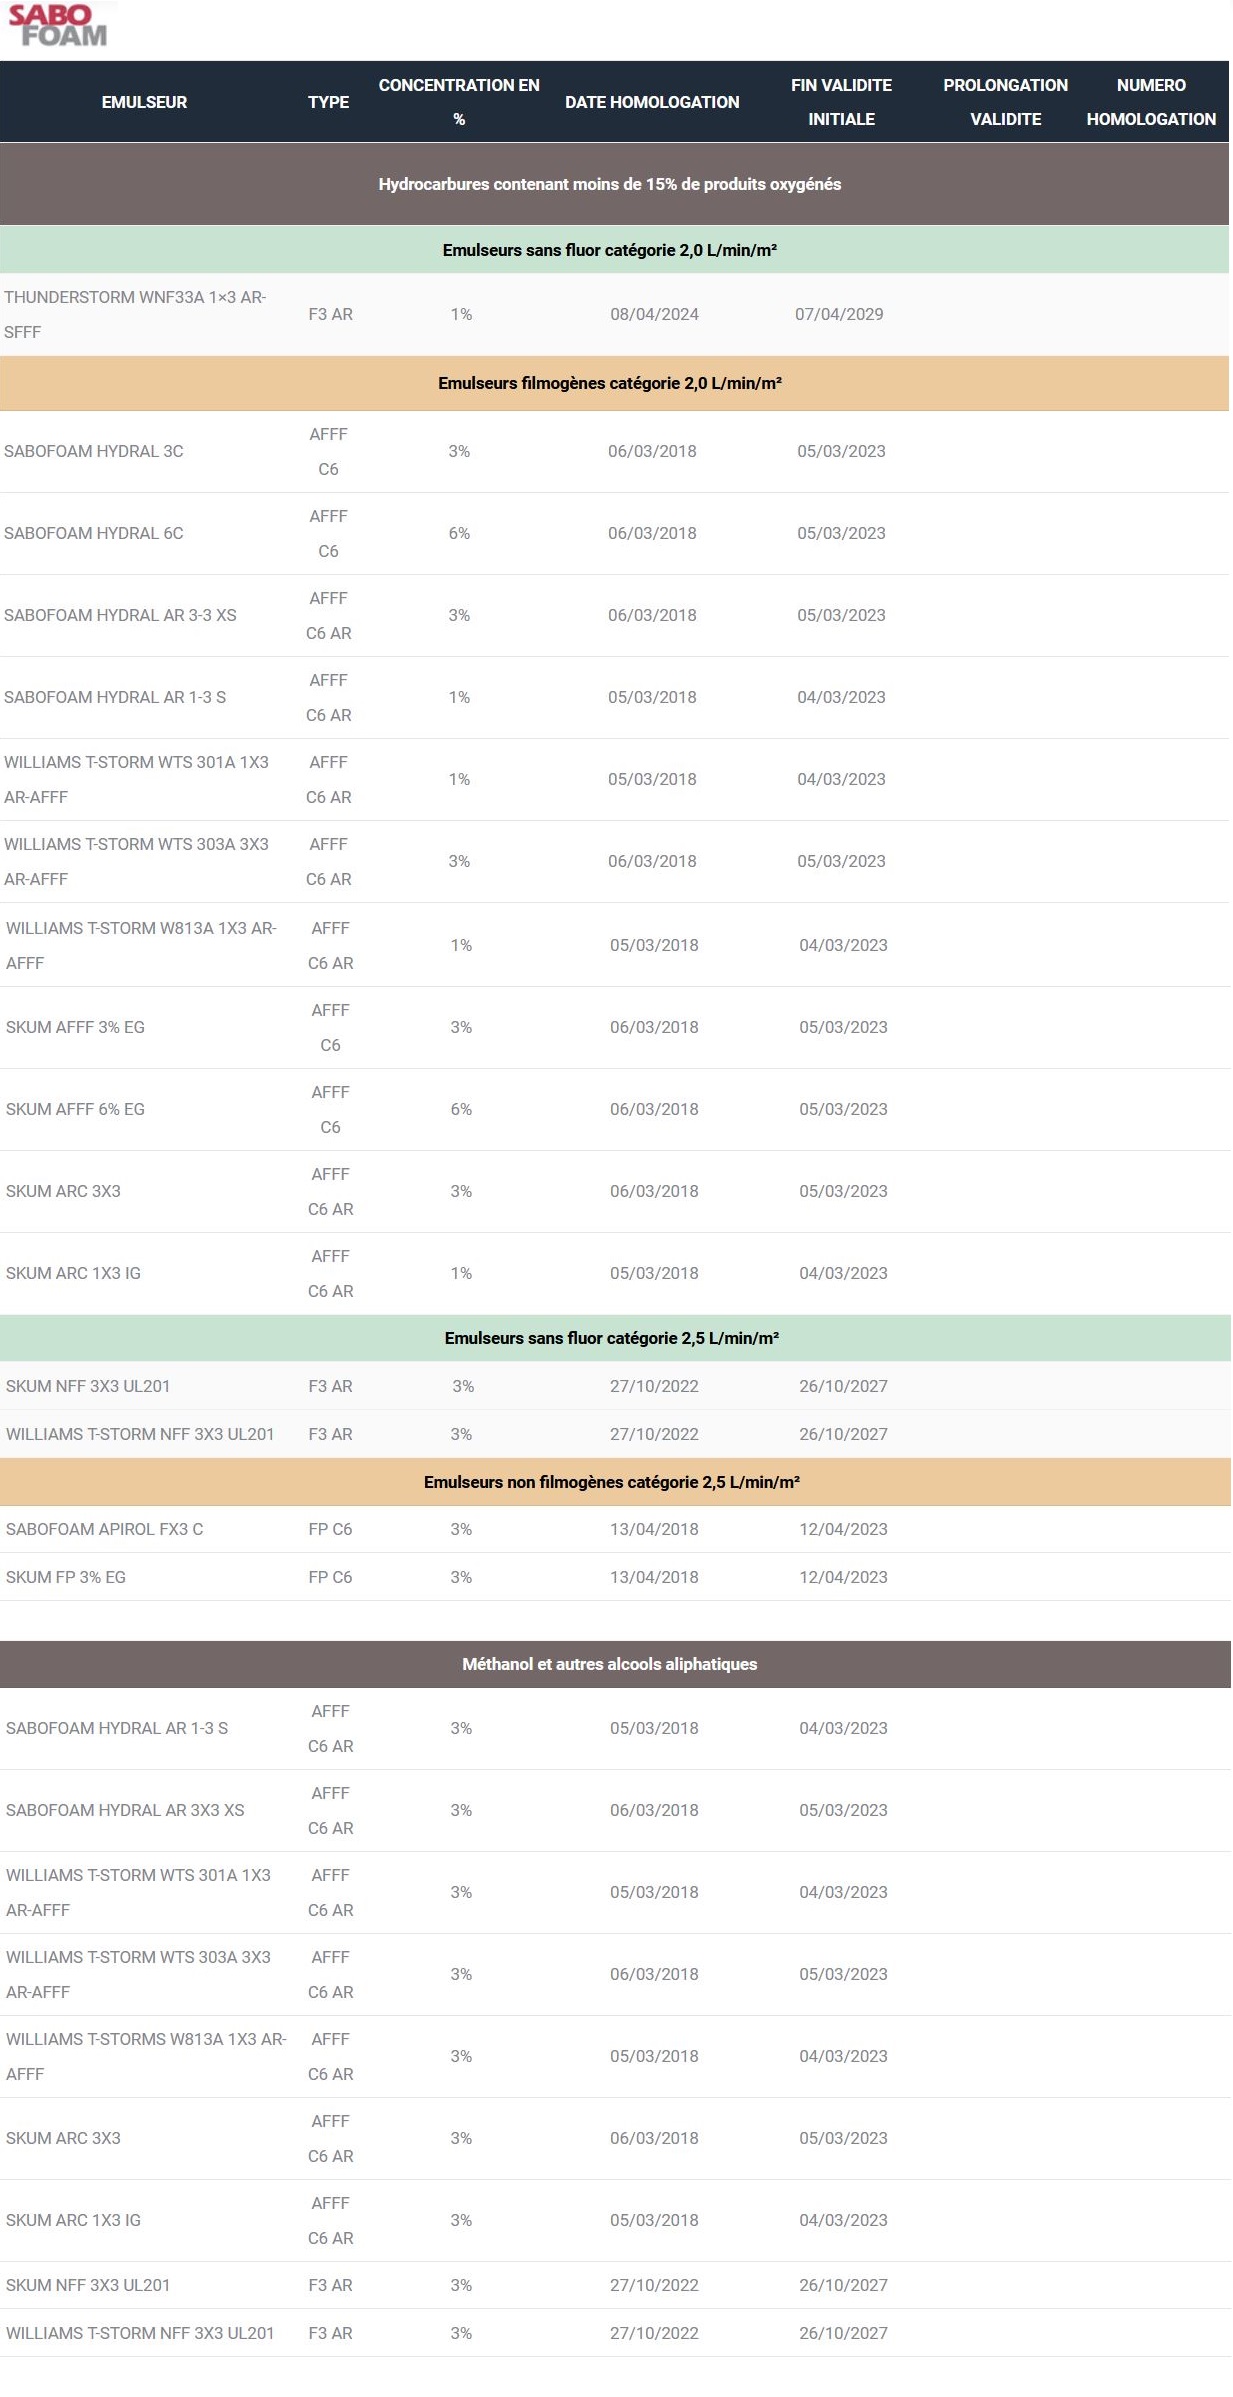Click the EMULSEUR column header
Screen dimensions: 1233x2397
pos(144,102)
